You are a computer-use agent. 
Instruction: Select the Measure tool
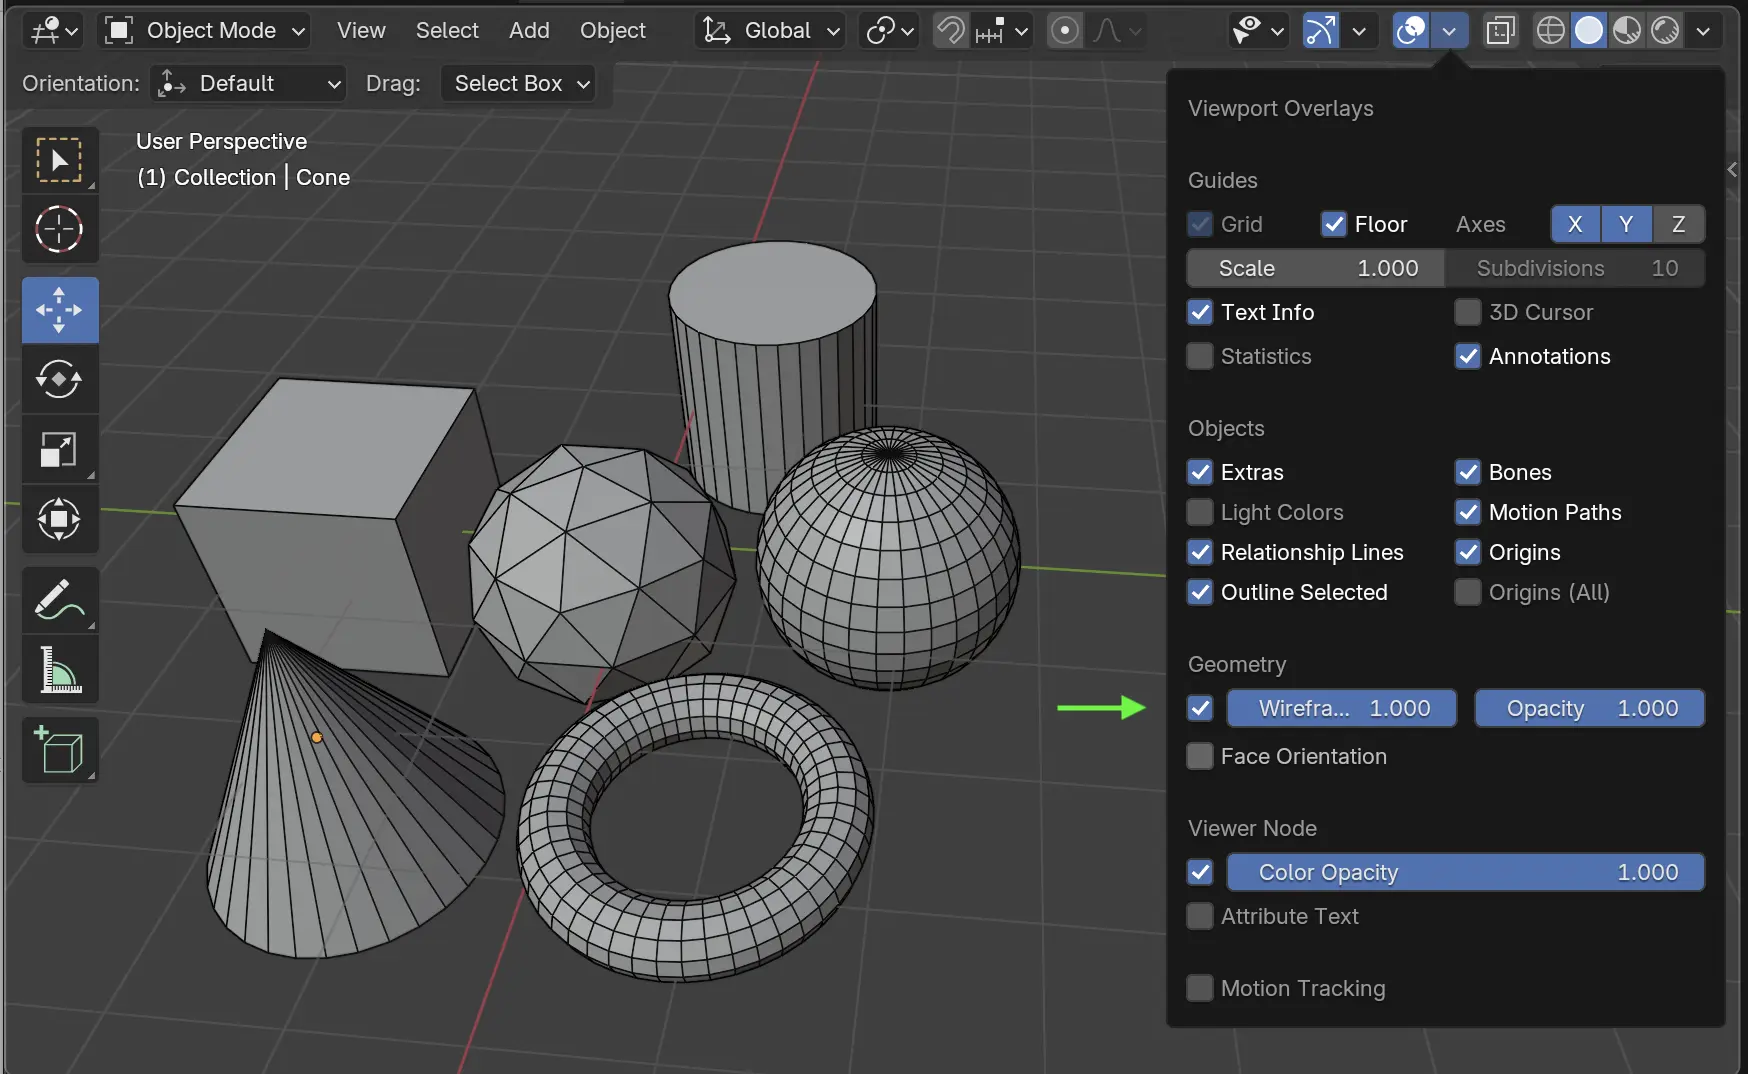[59, 669]
